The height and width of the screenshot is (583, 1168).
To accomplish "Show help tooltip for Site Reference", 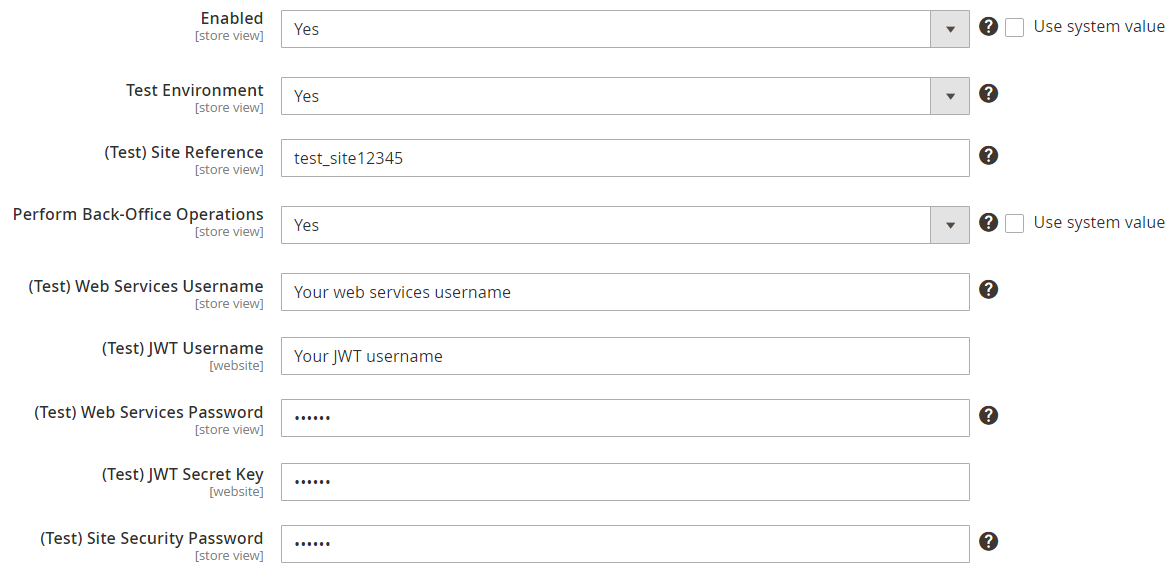I will point(988,156).
